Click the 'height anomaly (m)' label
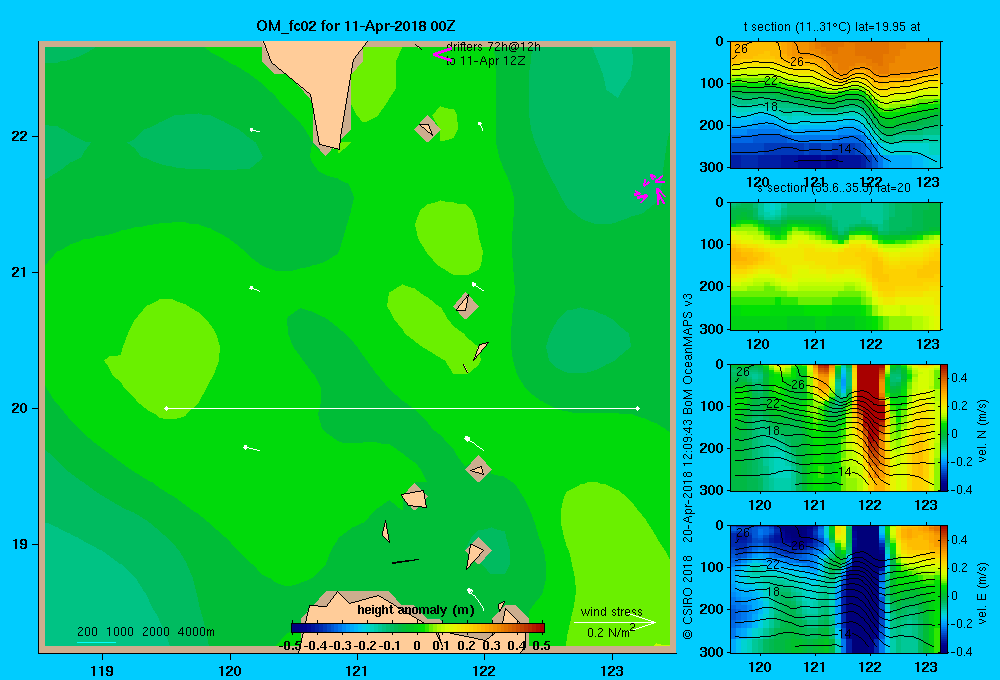Image resolution: width=1000 pixels, height=680 pixels. tap(416, 610)
